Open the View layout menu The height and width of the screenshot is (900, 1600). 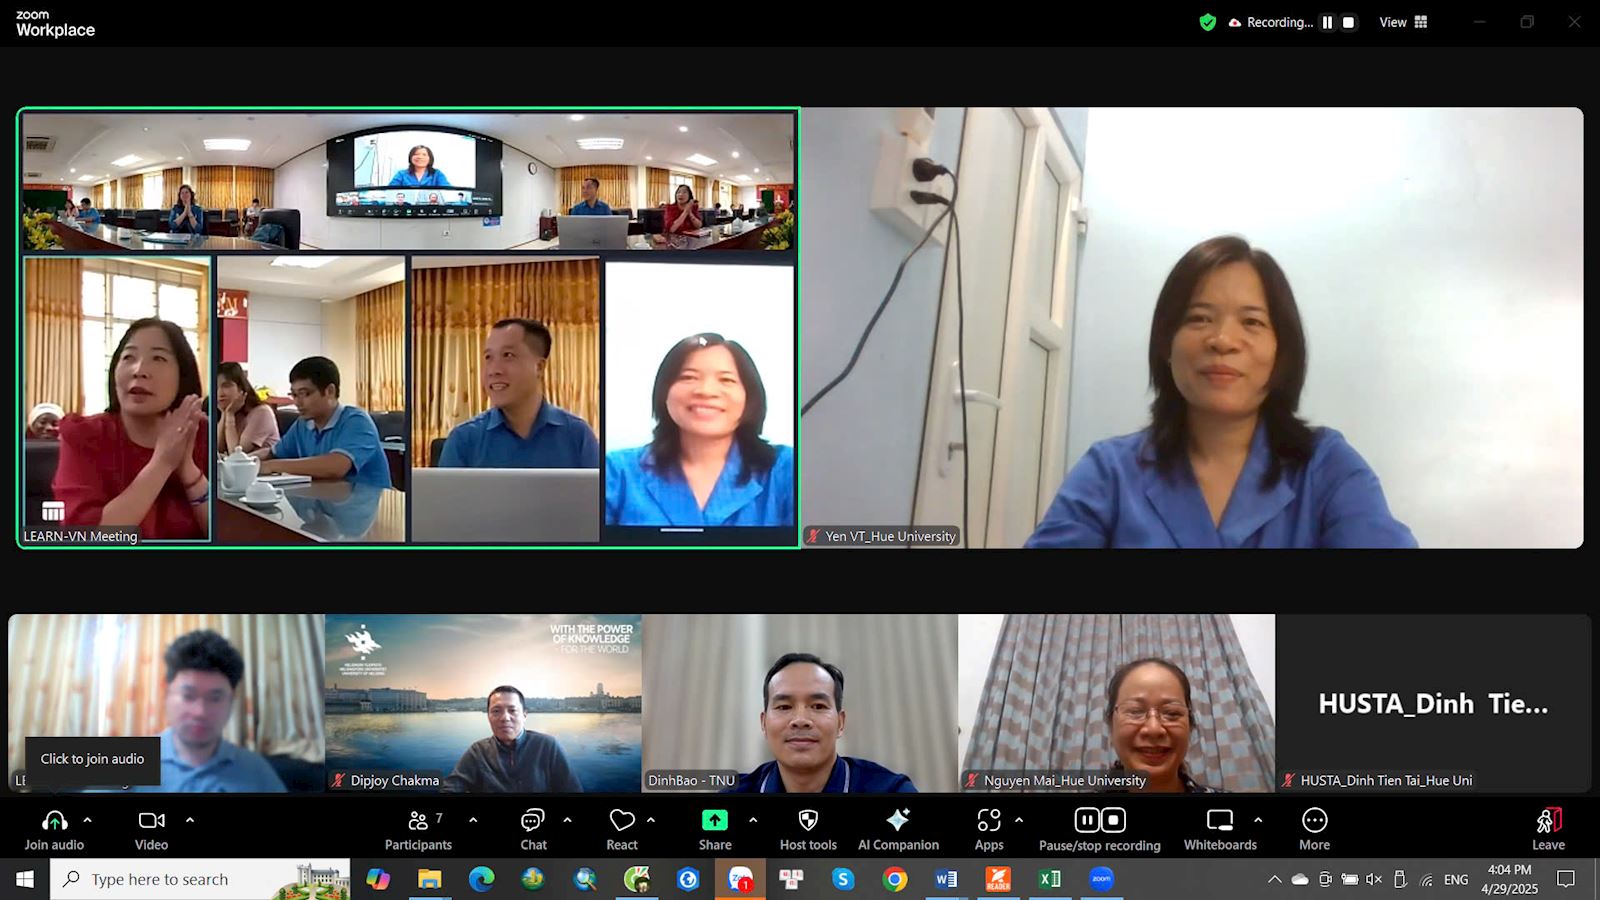[x=1403, y=22]
